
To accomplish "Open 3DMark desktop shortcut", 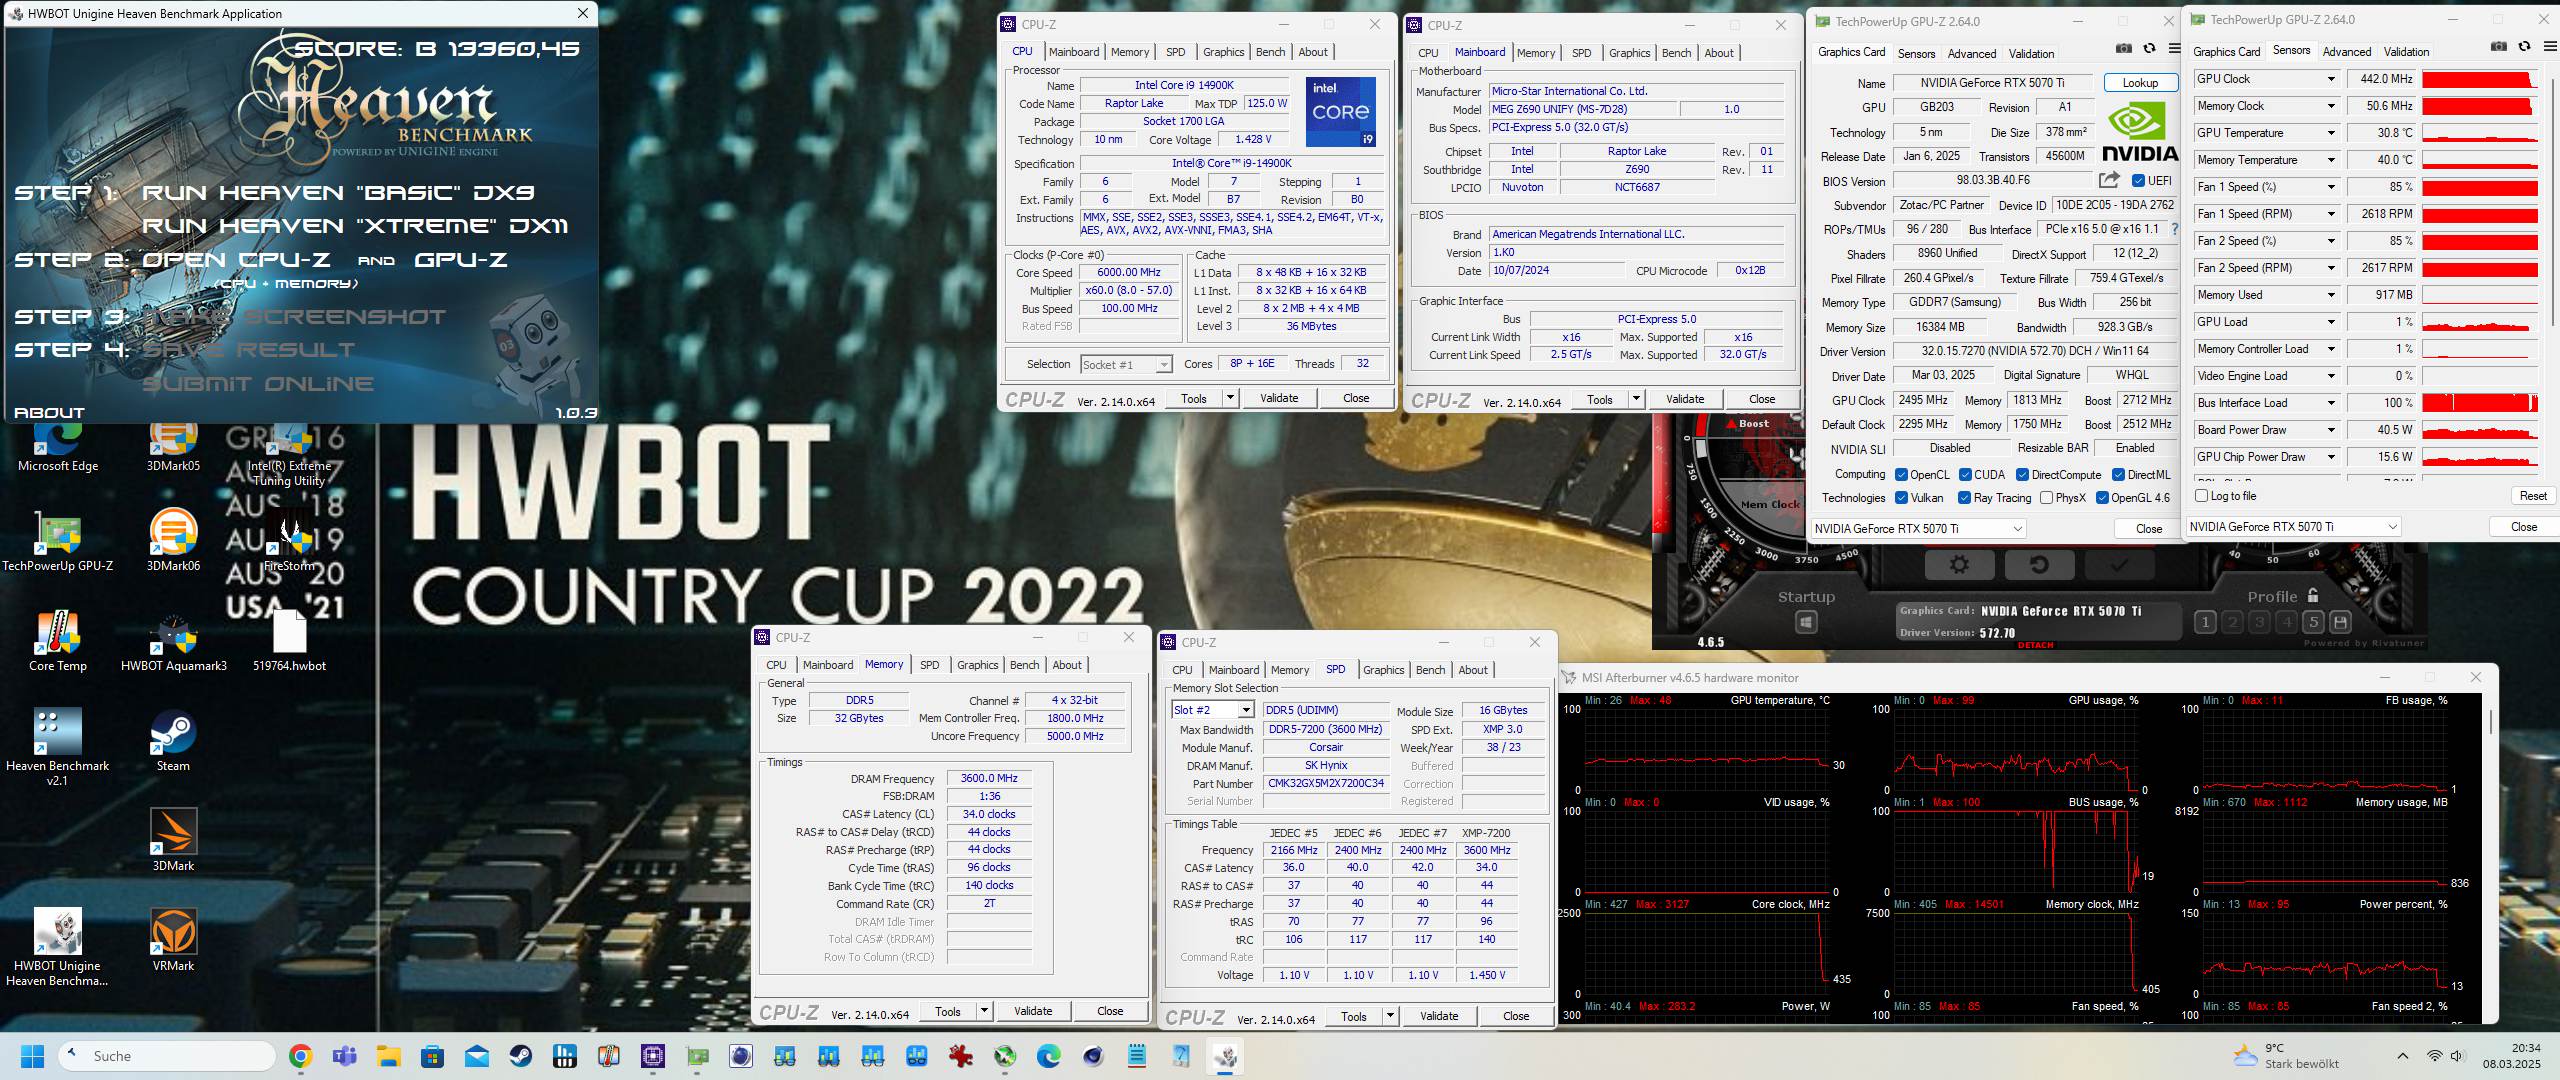I will coord(173,840).
